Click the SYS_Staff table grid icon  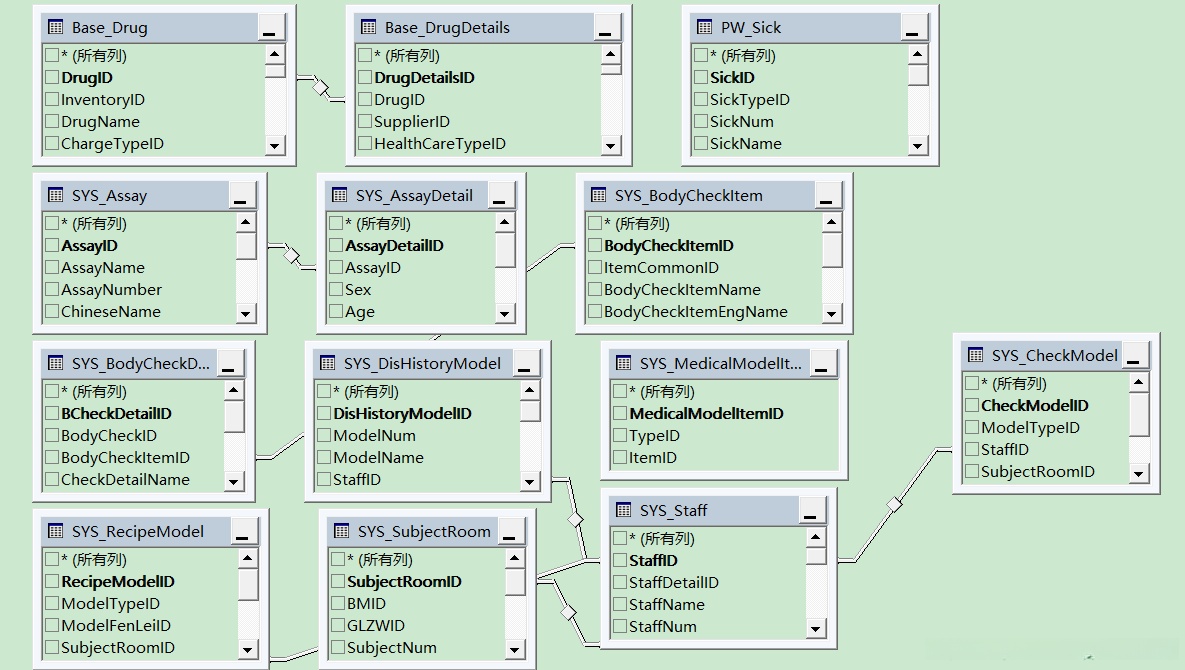click(623, 510)
